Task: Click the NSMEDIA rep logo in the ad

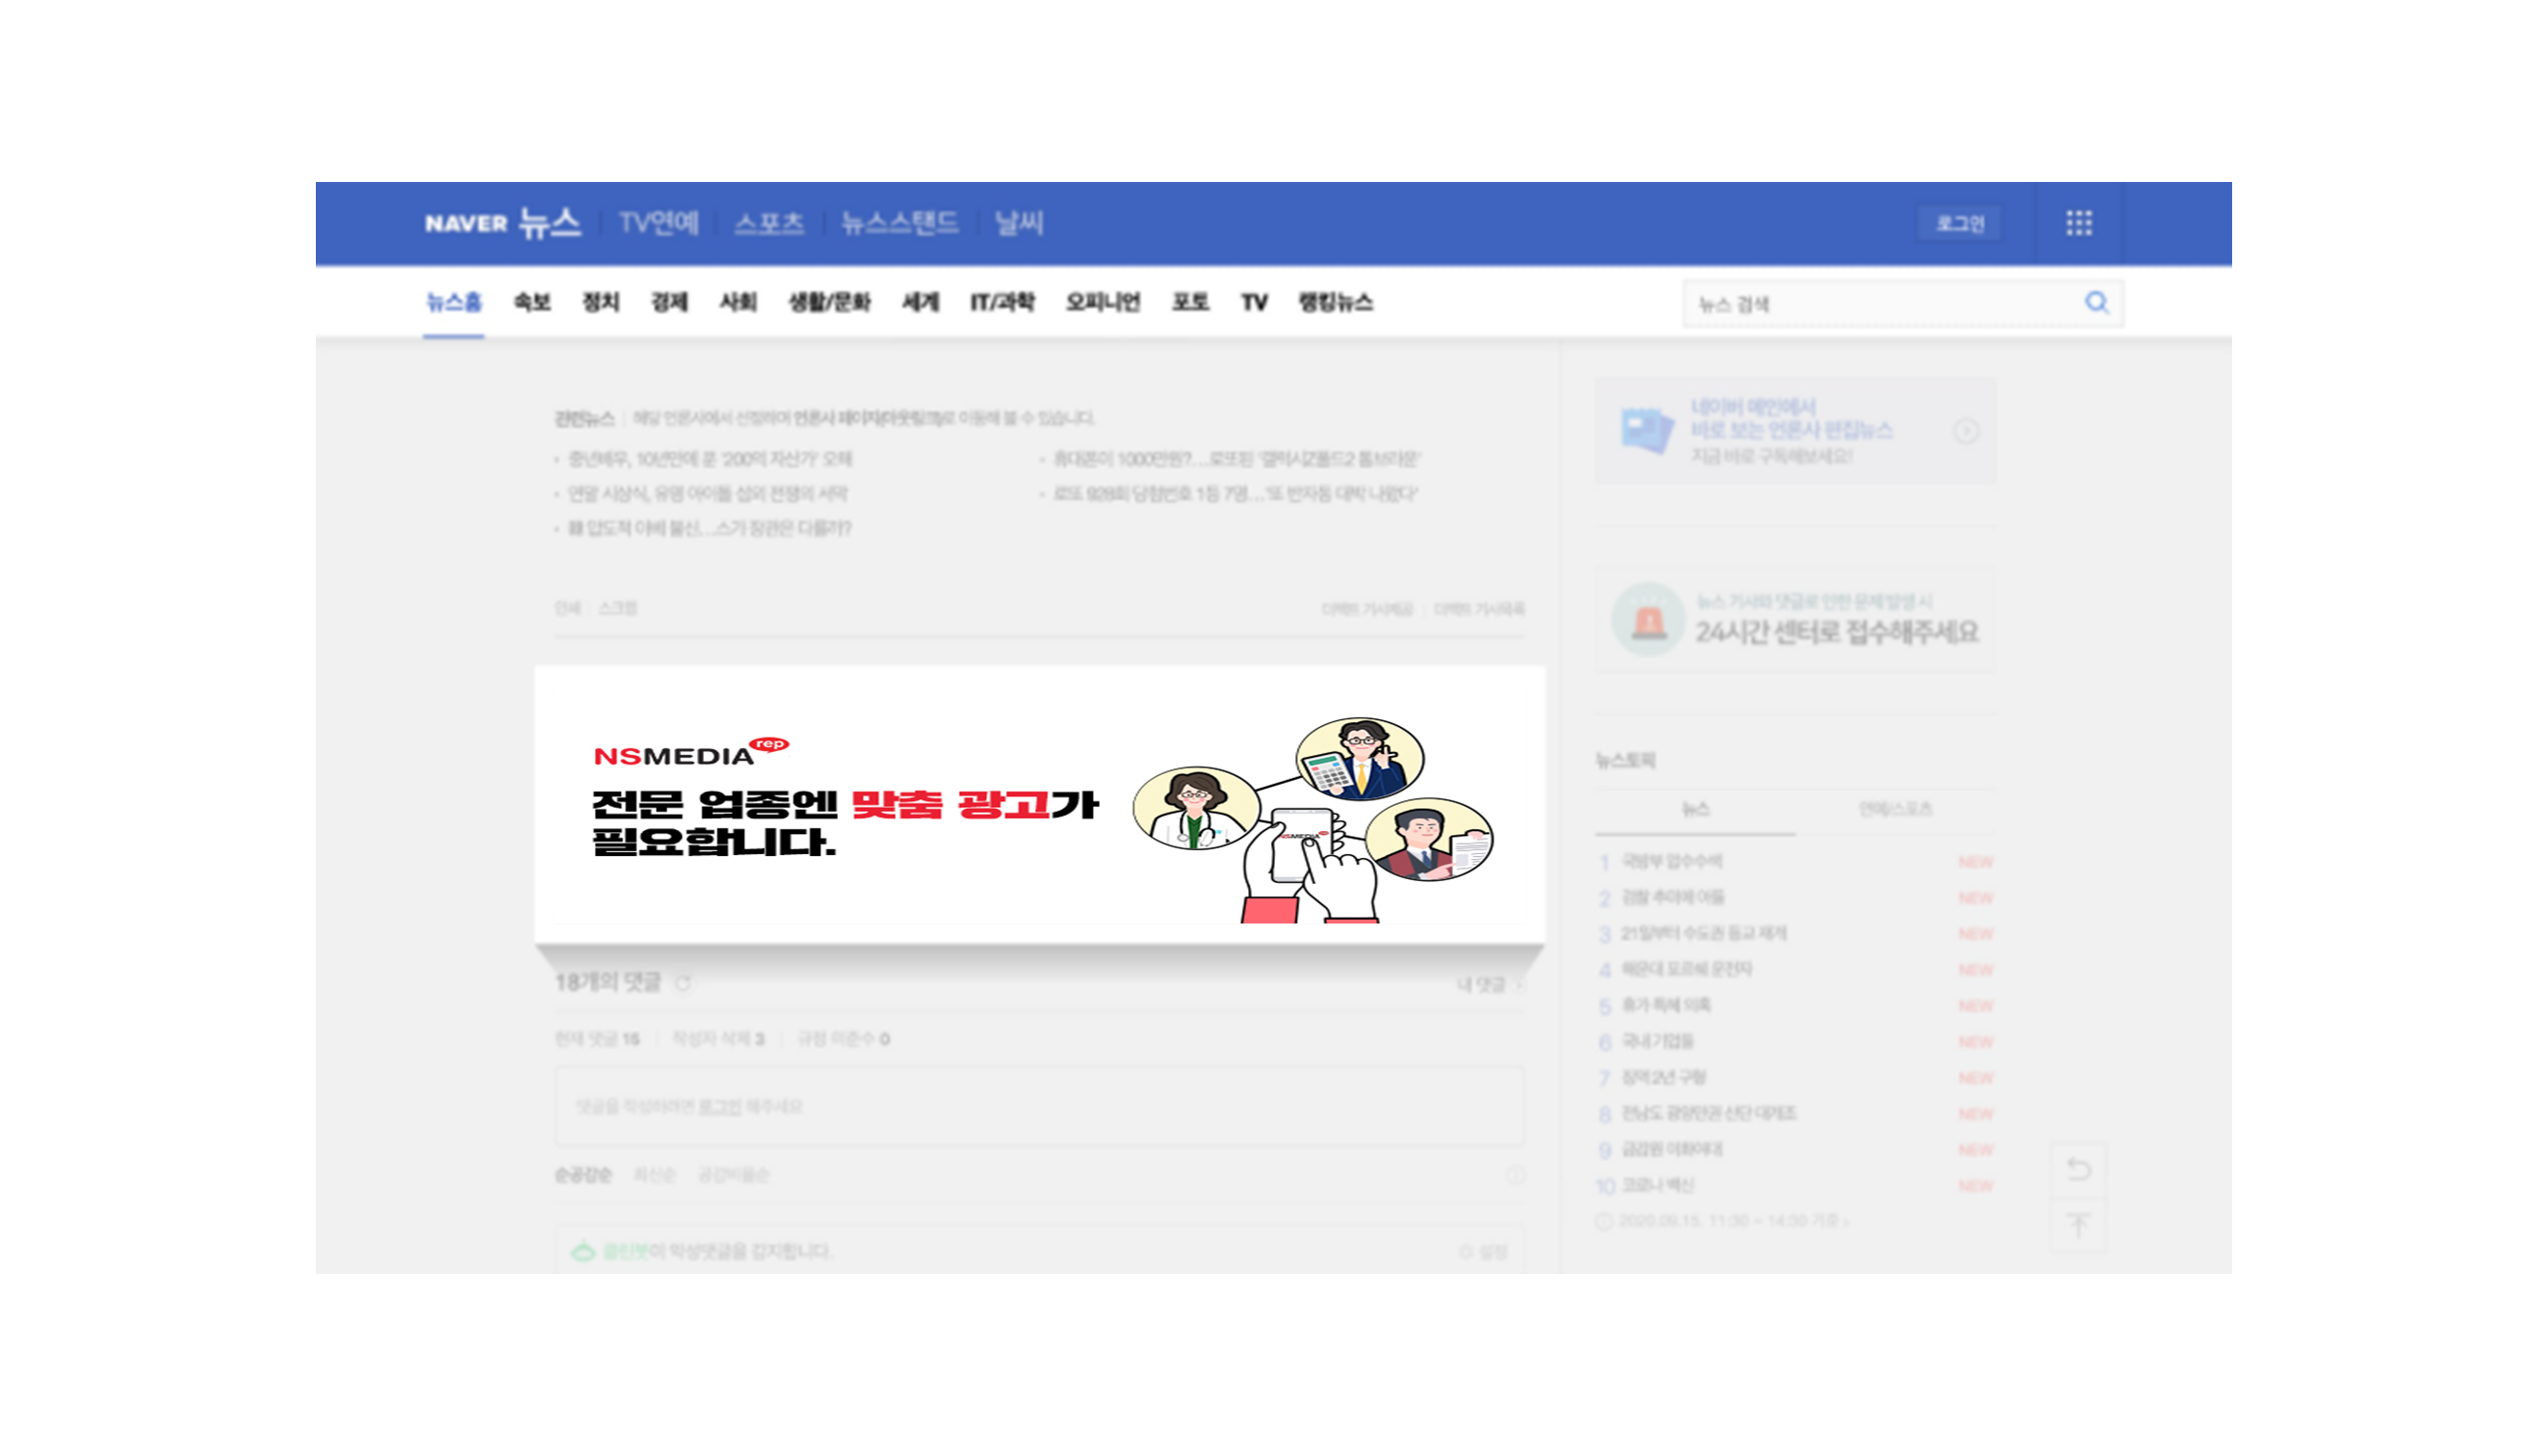Action: coord(691,752)
